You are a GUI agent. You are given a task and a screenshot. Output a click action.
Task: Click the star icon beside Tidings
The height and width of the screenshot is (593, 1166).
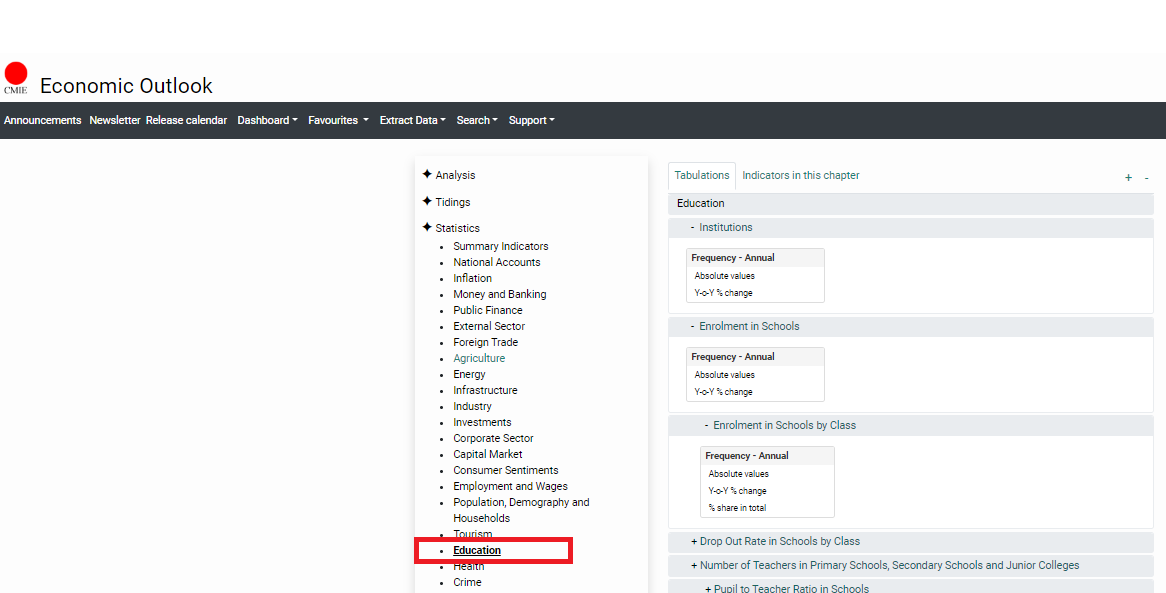pos(427,201)
